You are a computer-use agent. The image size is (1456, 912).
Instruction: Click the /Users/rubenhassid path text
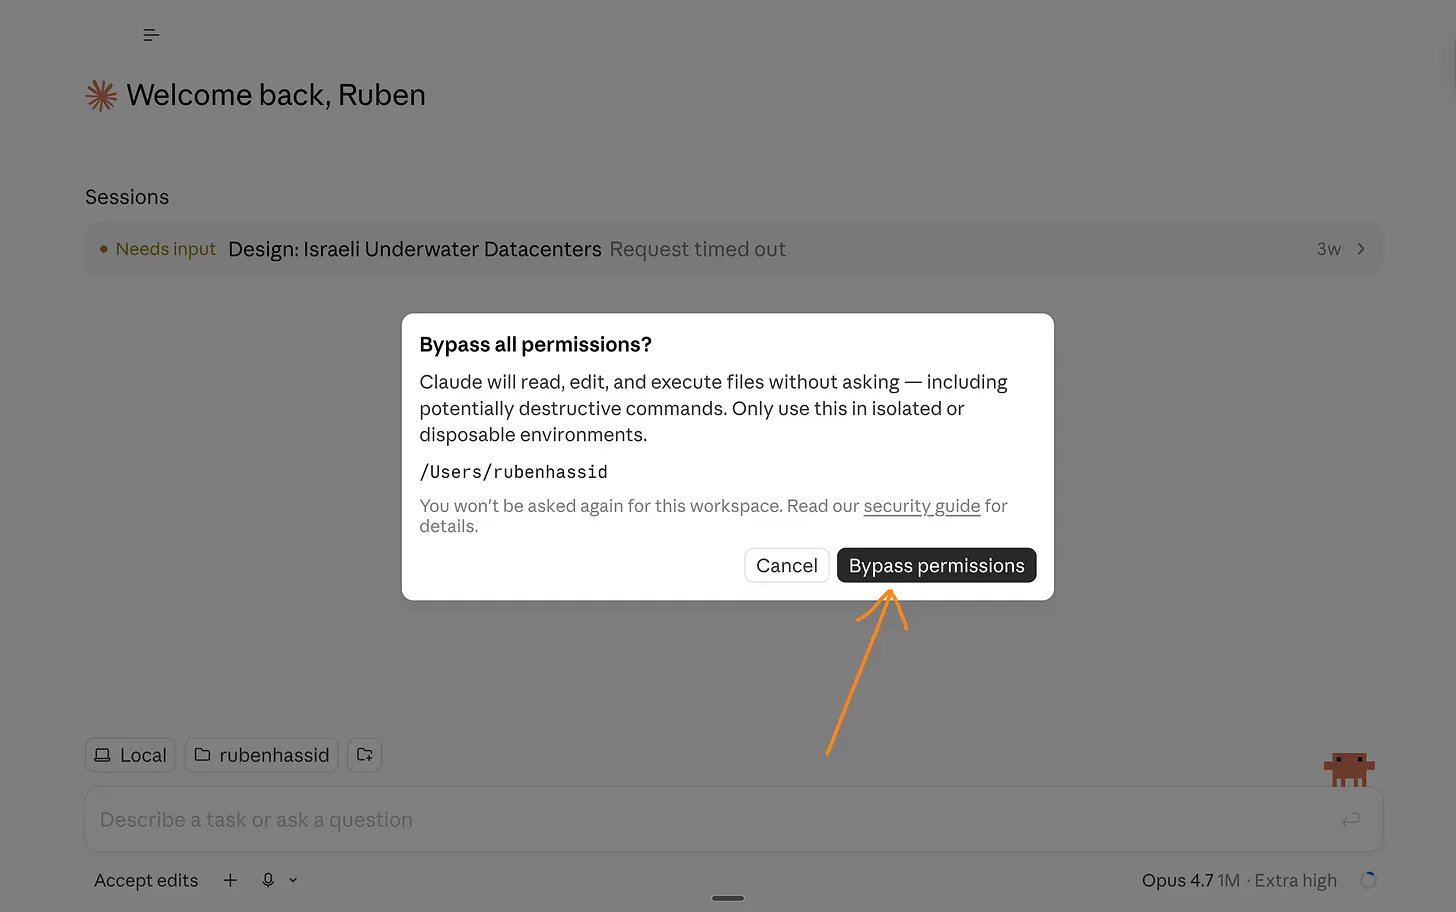coord(513,472)
